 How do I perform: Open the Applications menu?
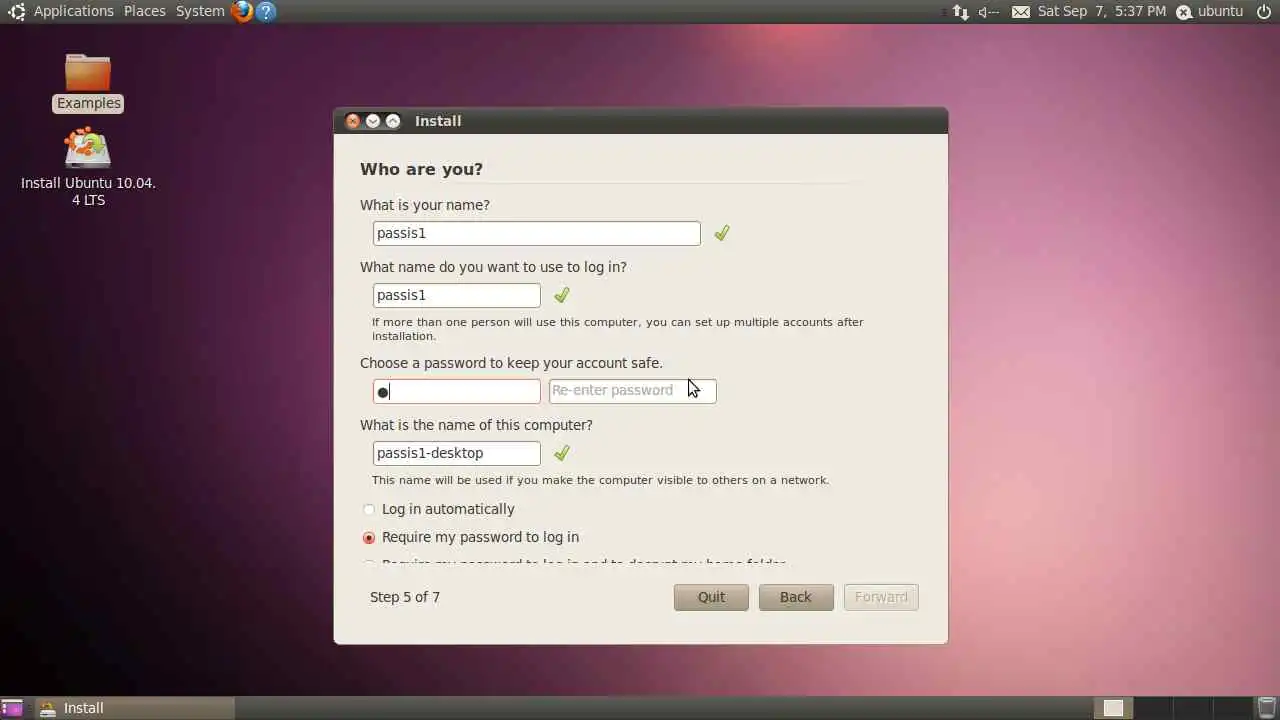tap(74, 11)
